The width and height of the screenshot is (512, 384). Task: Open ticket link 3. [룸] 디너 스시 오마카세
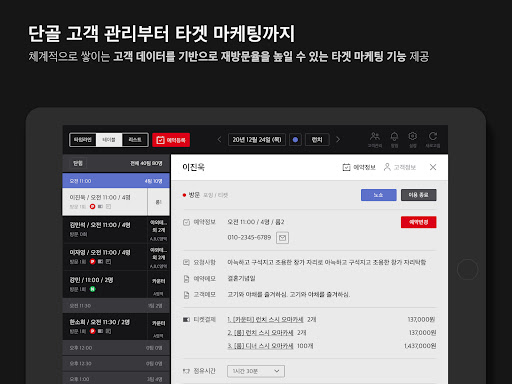click(260, 346)
